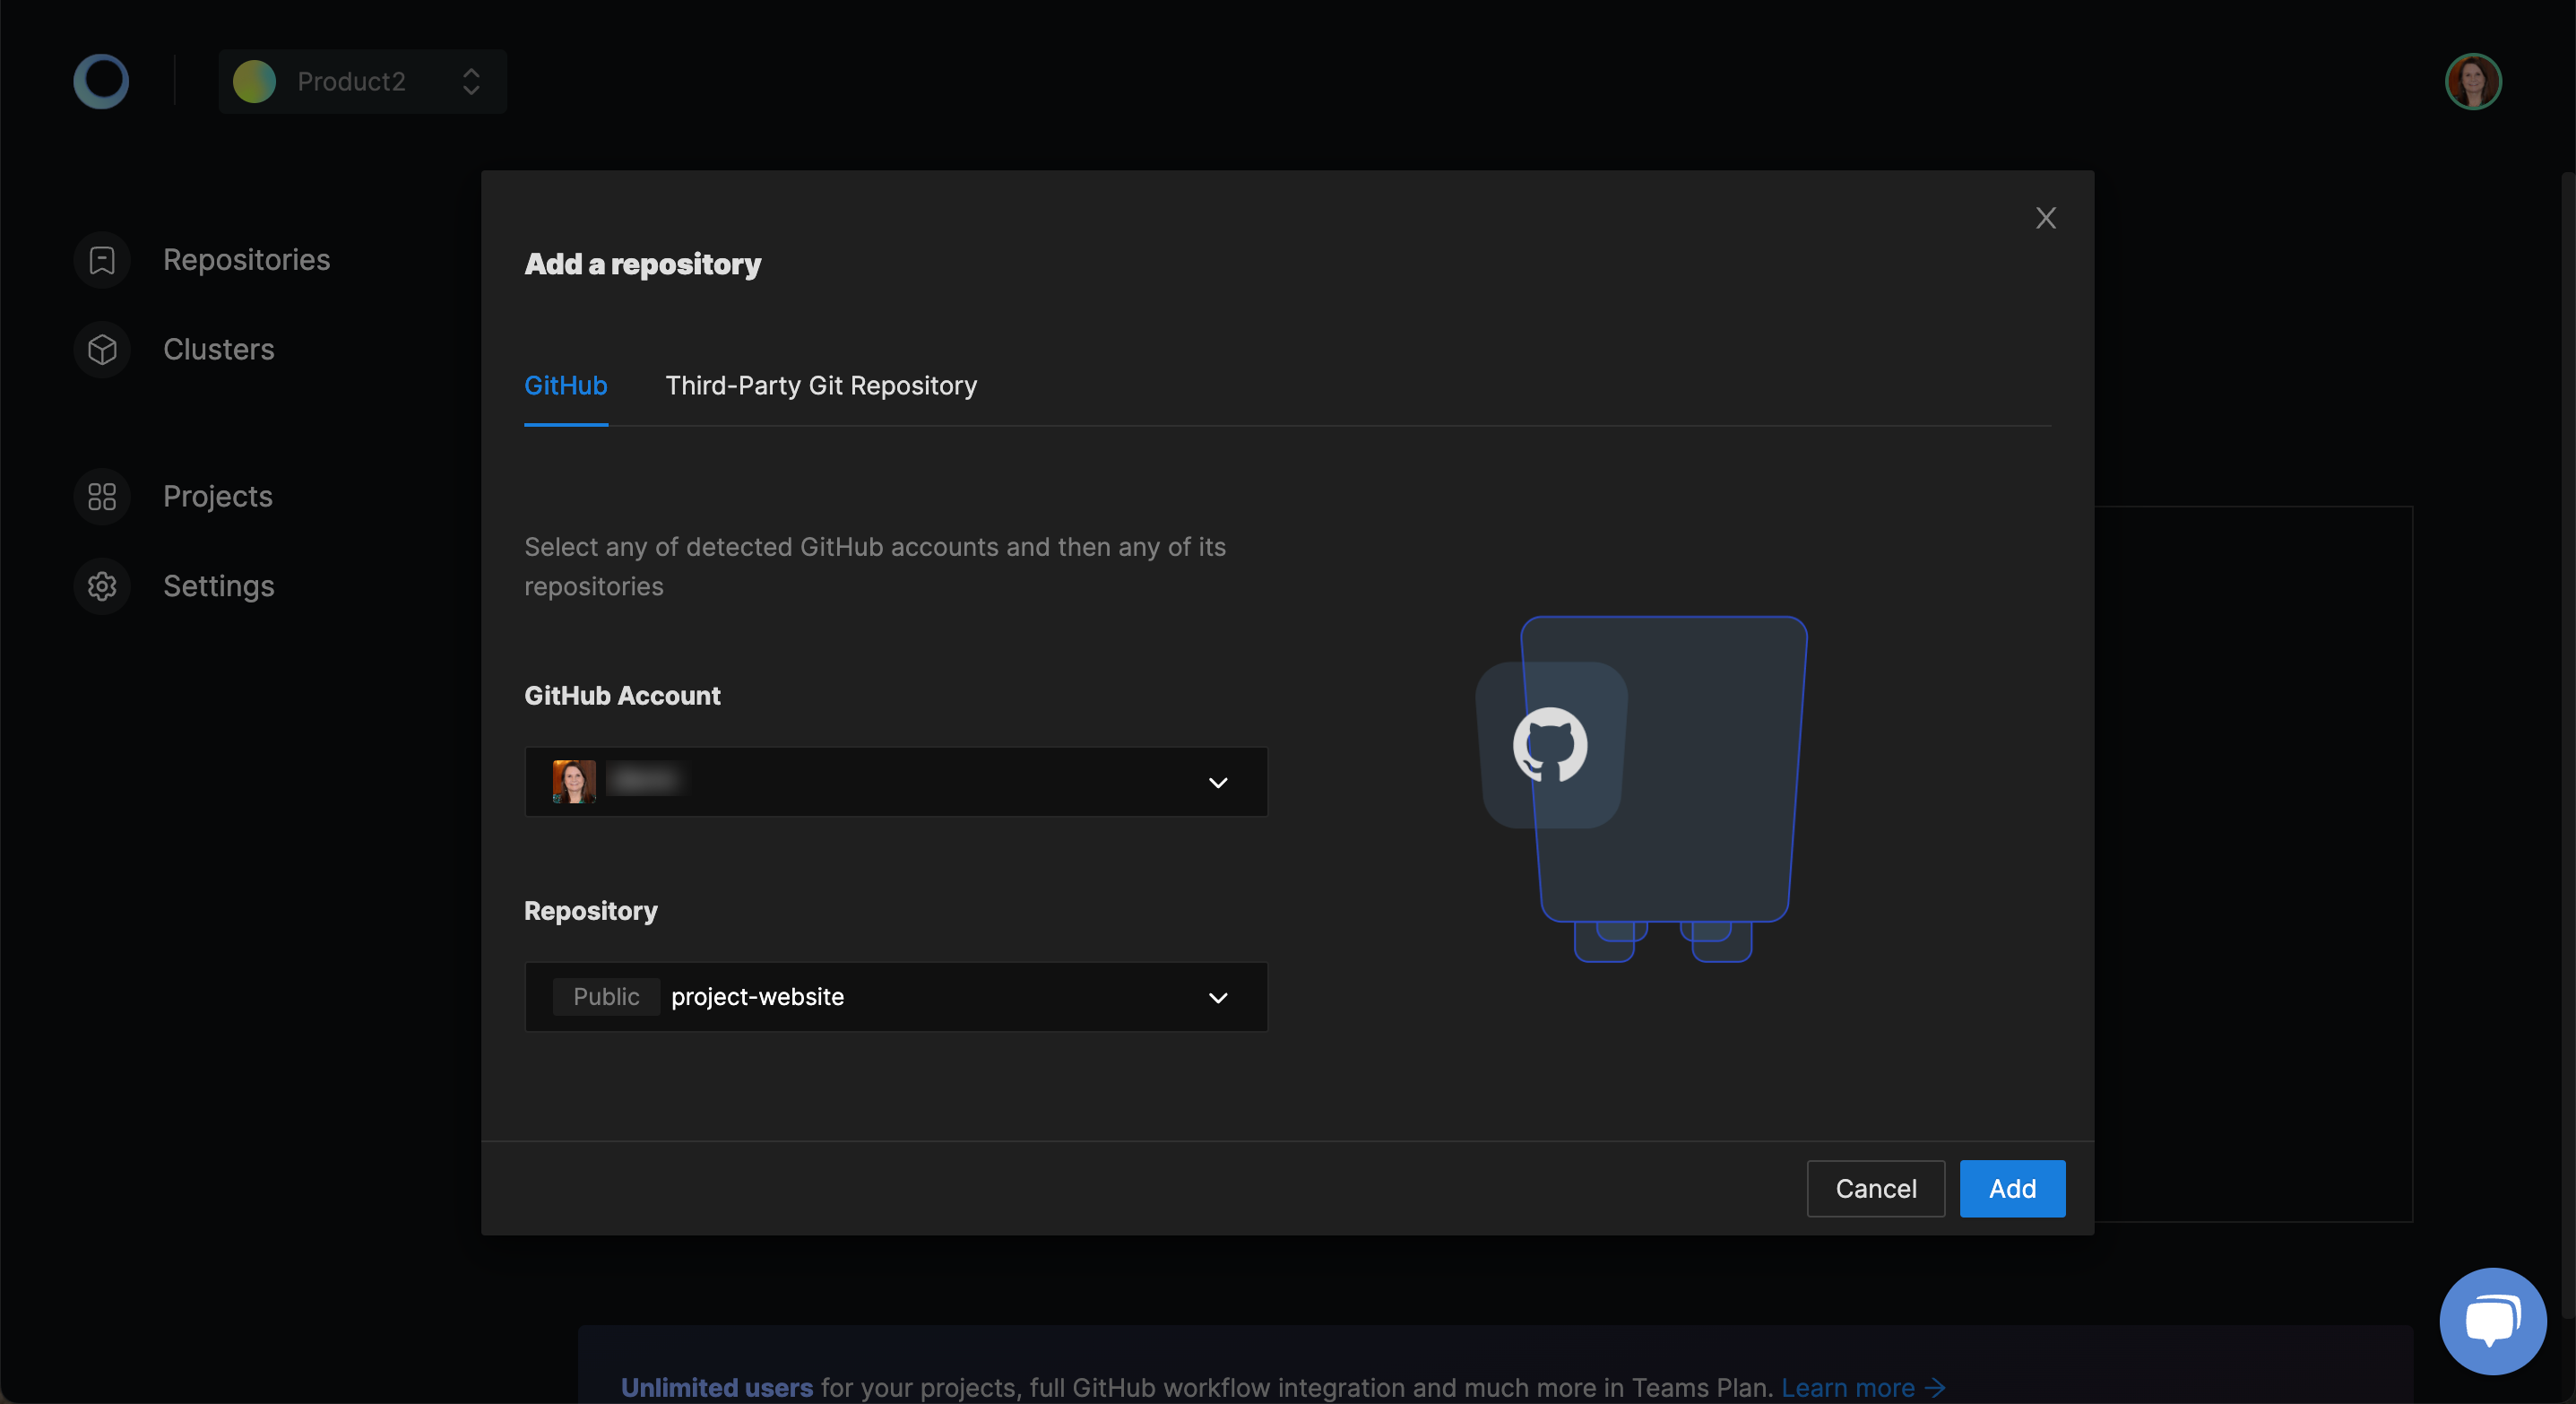Go to Repositories in the sidebar
Viewport: 2576px width, 1404px height.
tap(246, 260)
